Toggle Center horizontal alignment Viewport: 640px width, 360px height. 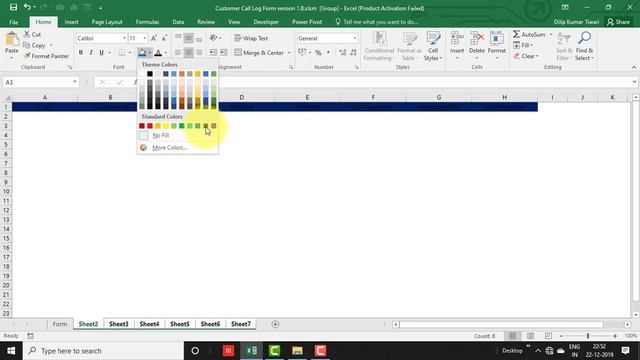pyautogui.click(x=188, y=52)
